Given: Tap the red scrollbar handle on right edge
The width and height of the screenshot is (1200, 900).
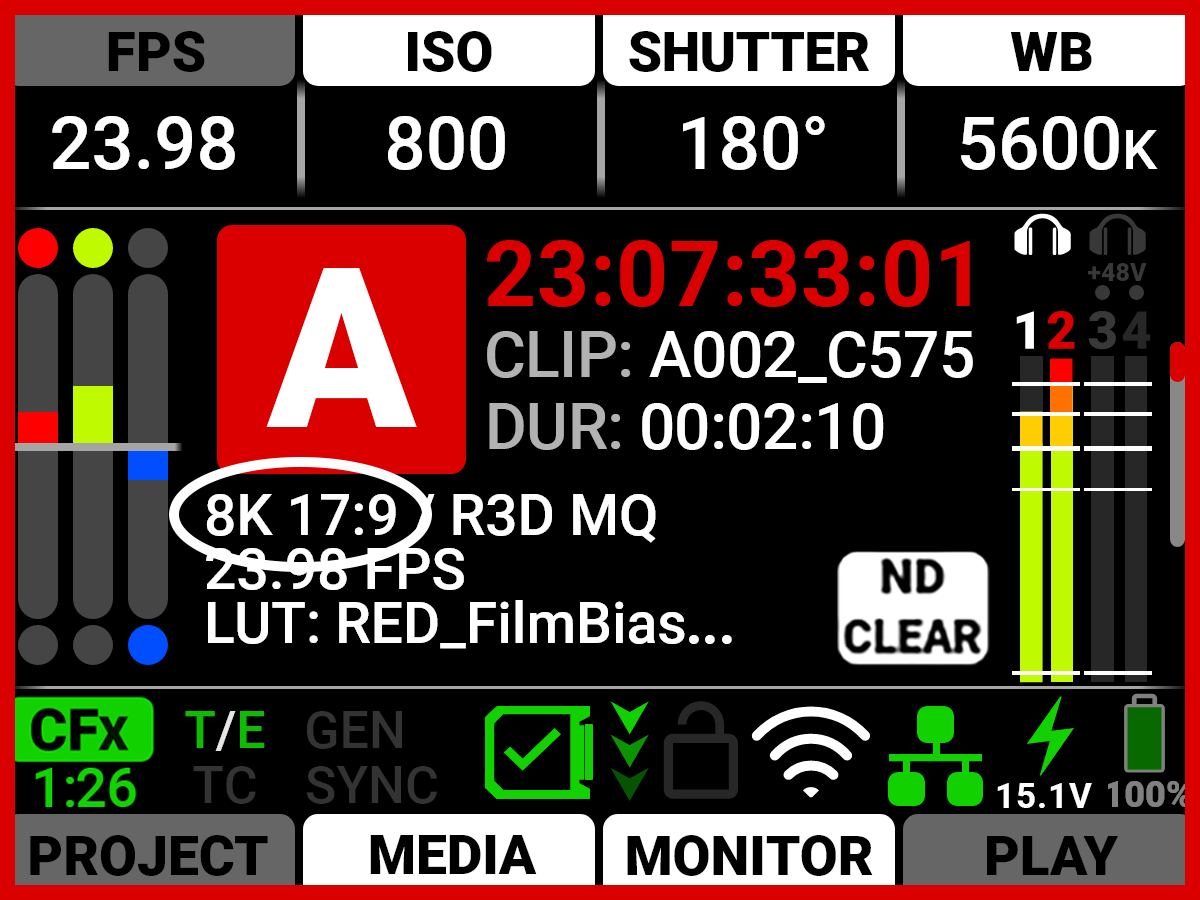Looking at the screenshot, I should [1177, 361].
